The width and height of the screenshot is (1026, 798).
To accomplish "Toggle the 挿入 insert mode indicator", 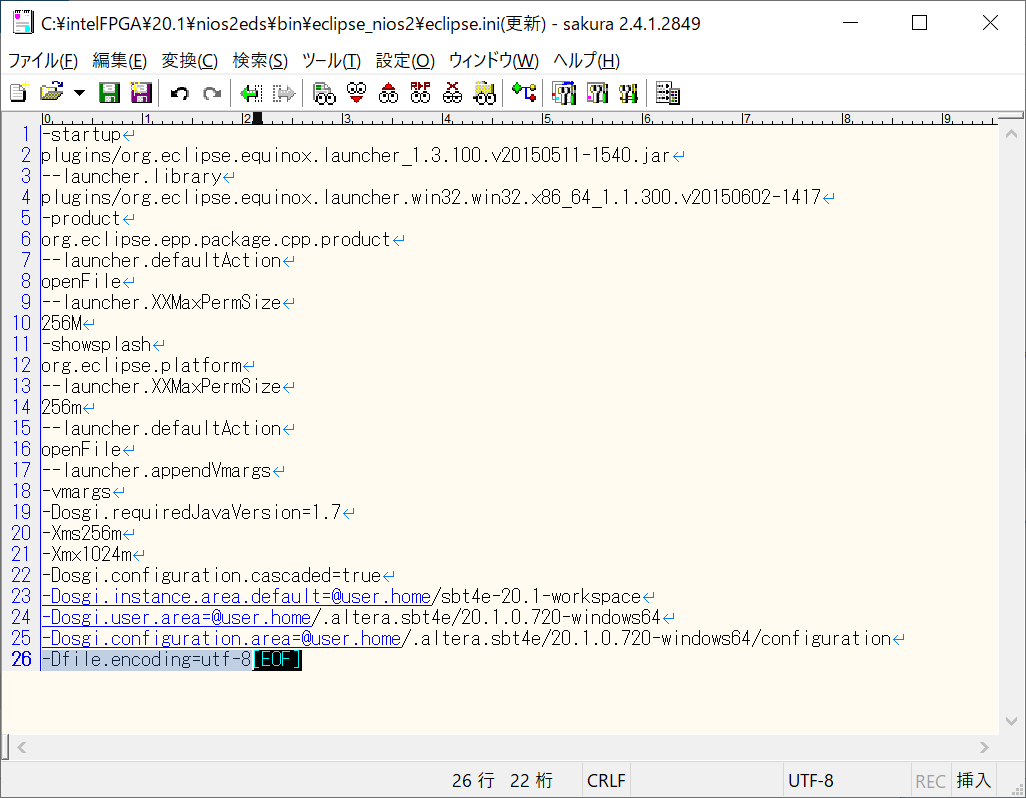I will pos(974,780).
